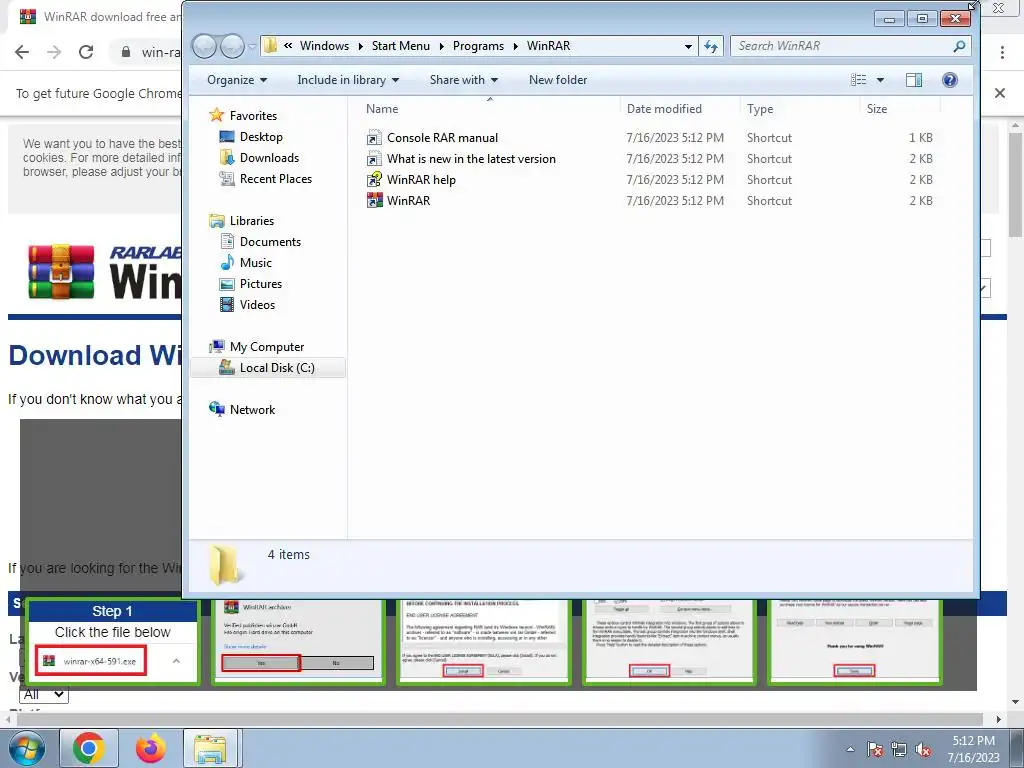Image resolution: width=1024 pixels, height=768 pixels.
Task: Click the Windows Start button
Action: coord(27,748)
